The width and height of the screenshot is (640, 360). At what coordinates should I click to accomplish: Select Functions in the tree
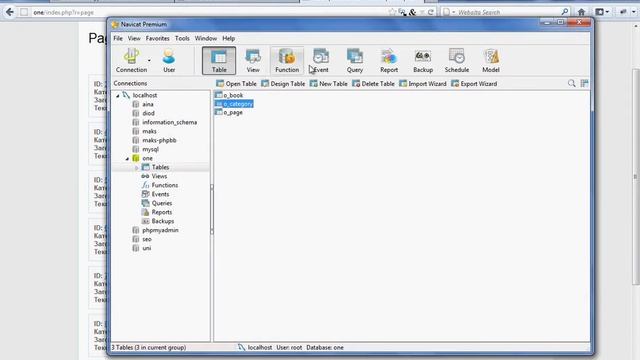pos(164,185)
